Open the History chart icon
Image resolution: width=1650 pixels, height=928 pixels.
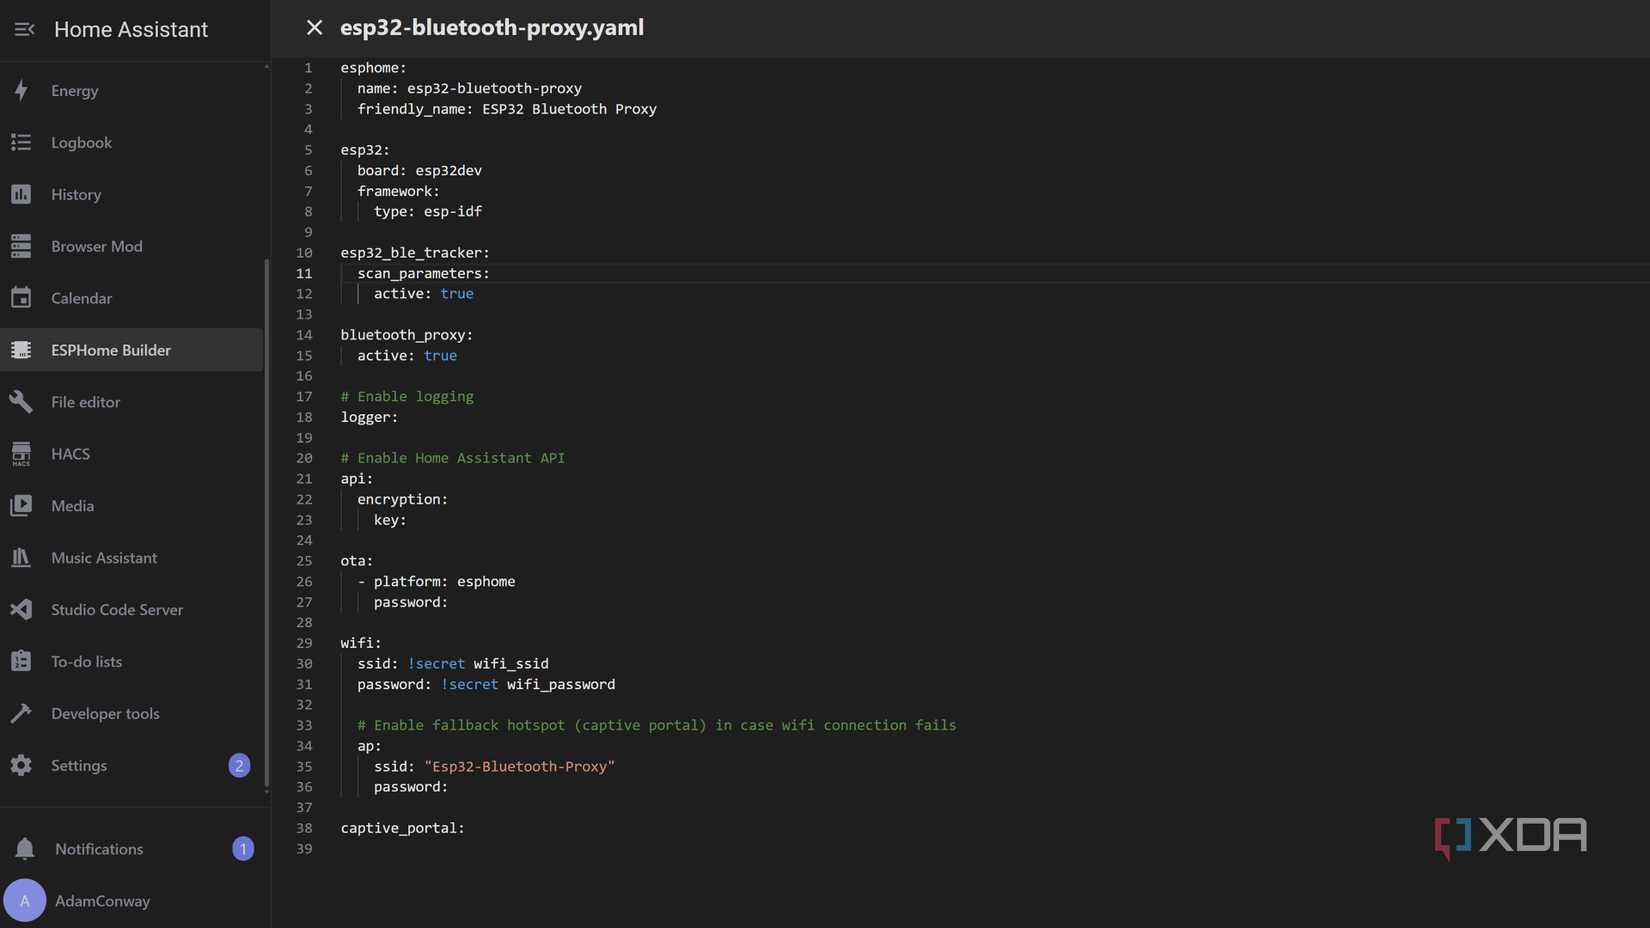21,194
